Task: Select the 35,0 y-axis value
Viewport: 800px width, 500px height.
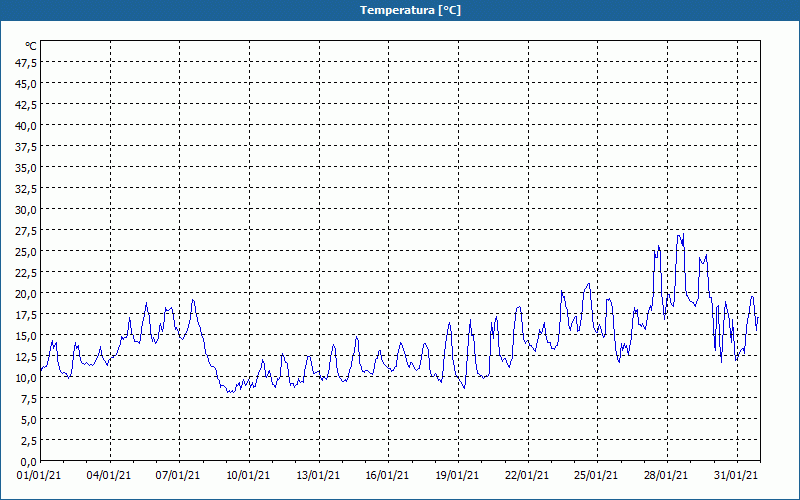Action: (x=27, y=168)
